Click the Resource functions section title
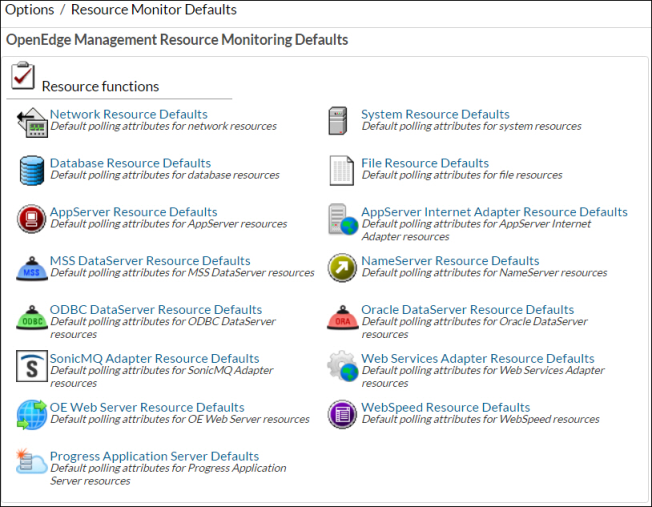 tap(100, 87)
